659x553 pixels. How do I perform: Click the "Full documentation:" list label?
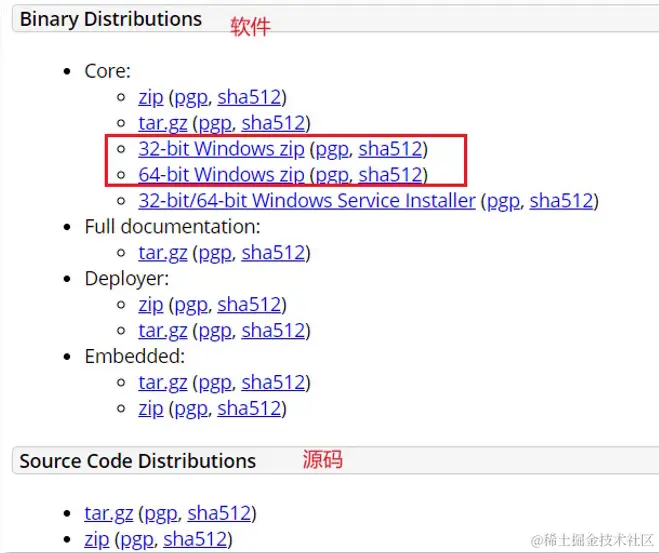coord(172,227)
